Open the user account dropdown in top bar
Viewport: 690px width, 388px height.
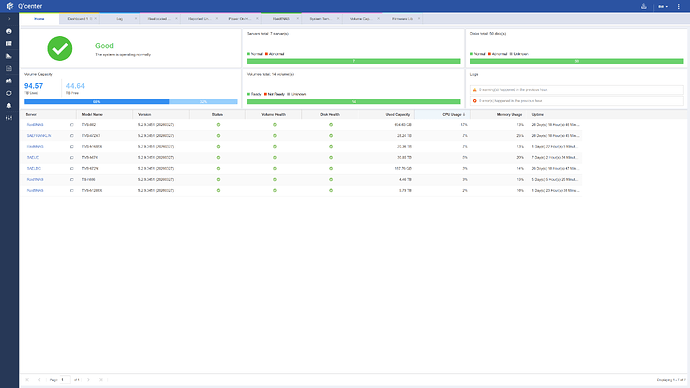(x=663, y=7)
